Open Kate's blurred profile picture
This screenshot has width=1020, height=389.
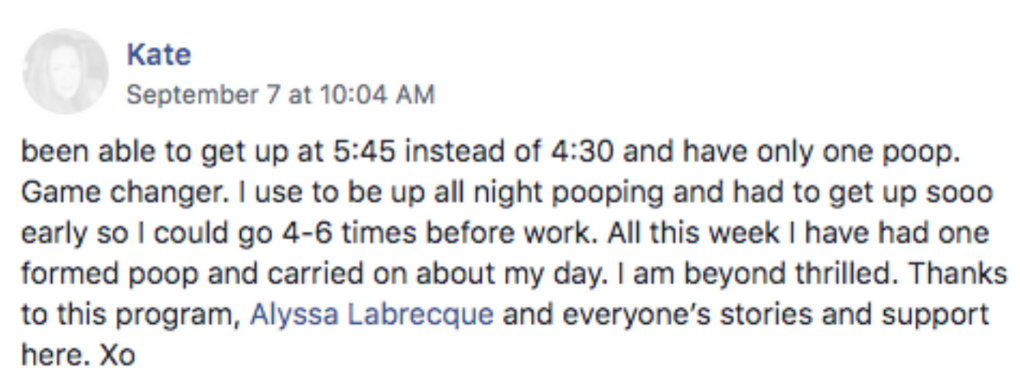click(65, 71)
